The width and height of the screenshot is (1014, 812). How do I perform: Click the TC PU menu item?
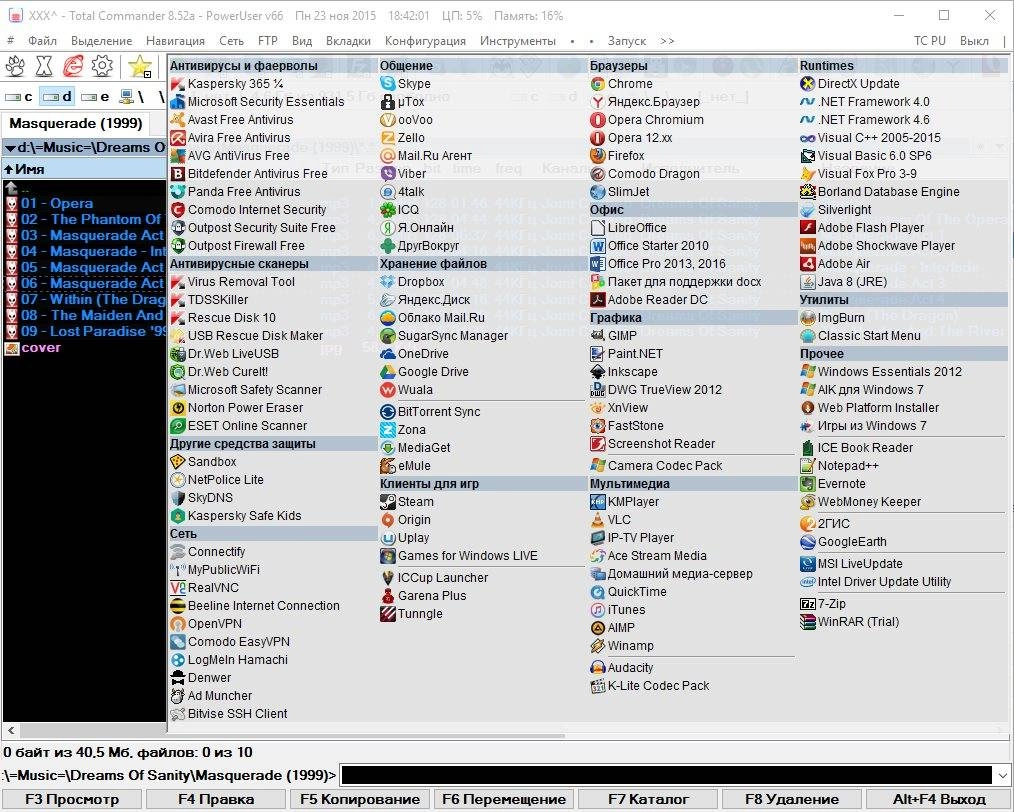(x=929, y=41)
